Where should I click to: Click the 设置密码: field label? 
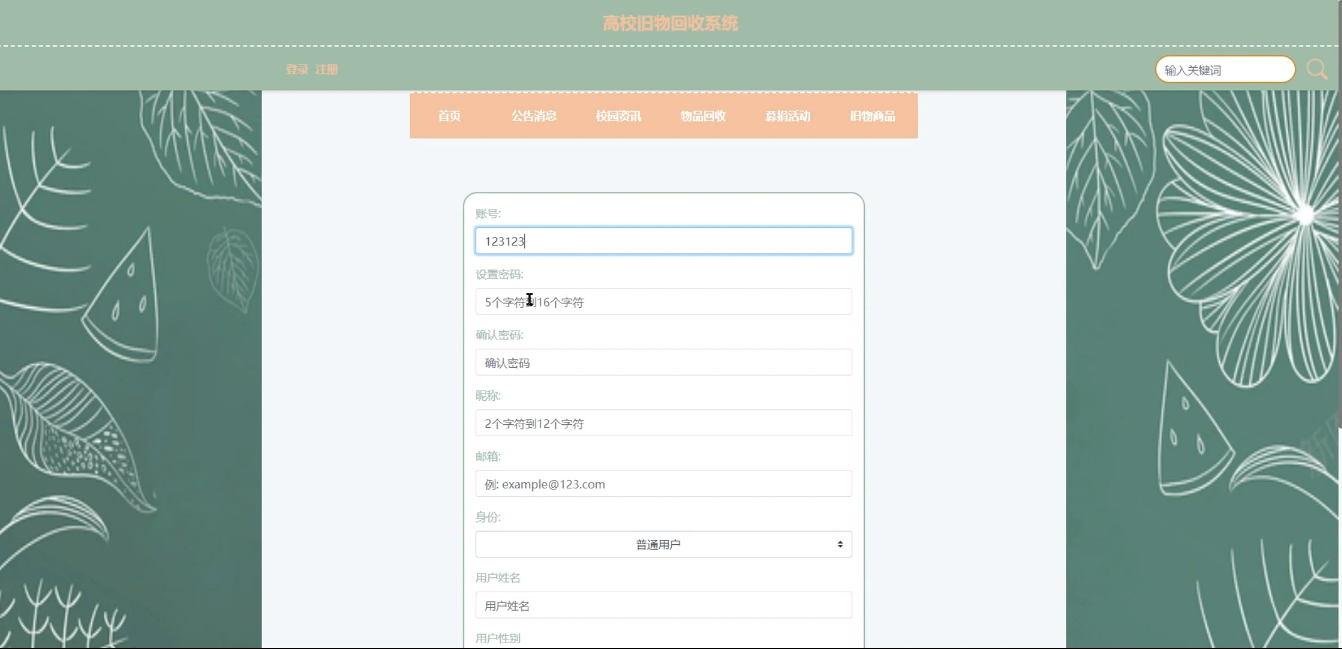pos(500,274)
